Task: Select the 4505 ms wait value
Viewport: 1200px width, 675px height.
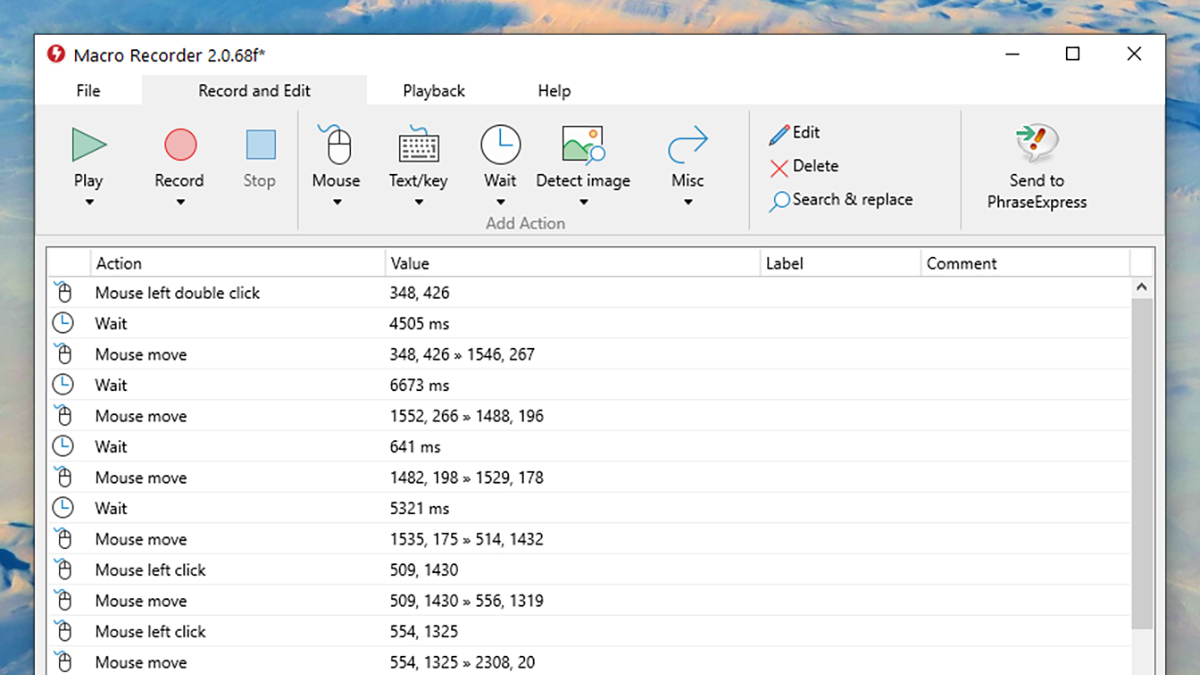Action: tap(420, 324)
